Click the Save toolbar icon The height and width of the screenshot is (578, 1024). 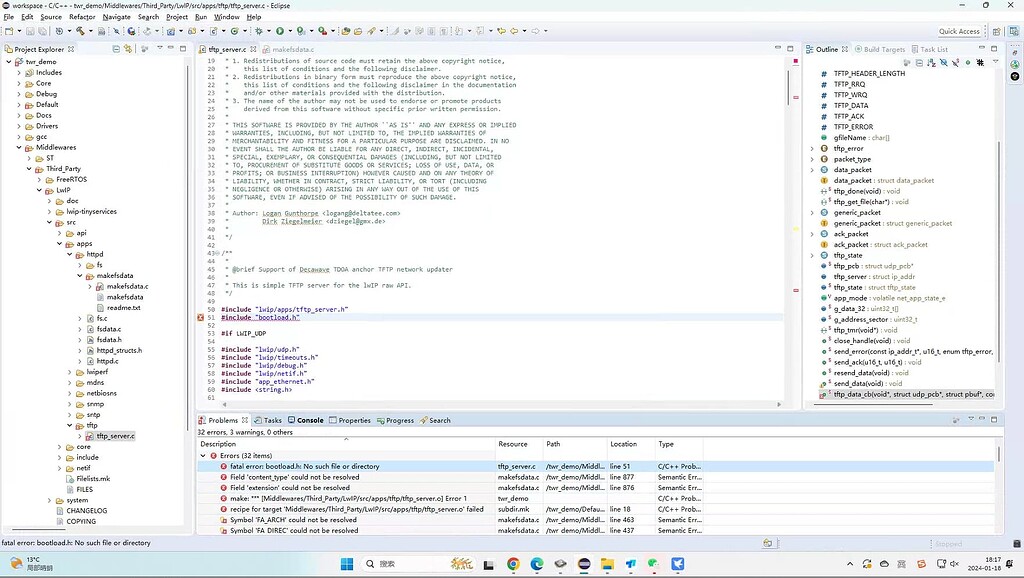(x=29, y=31)
